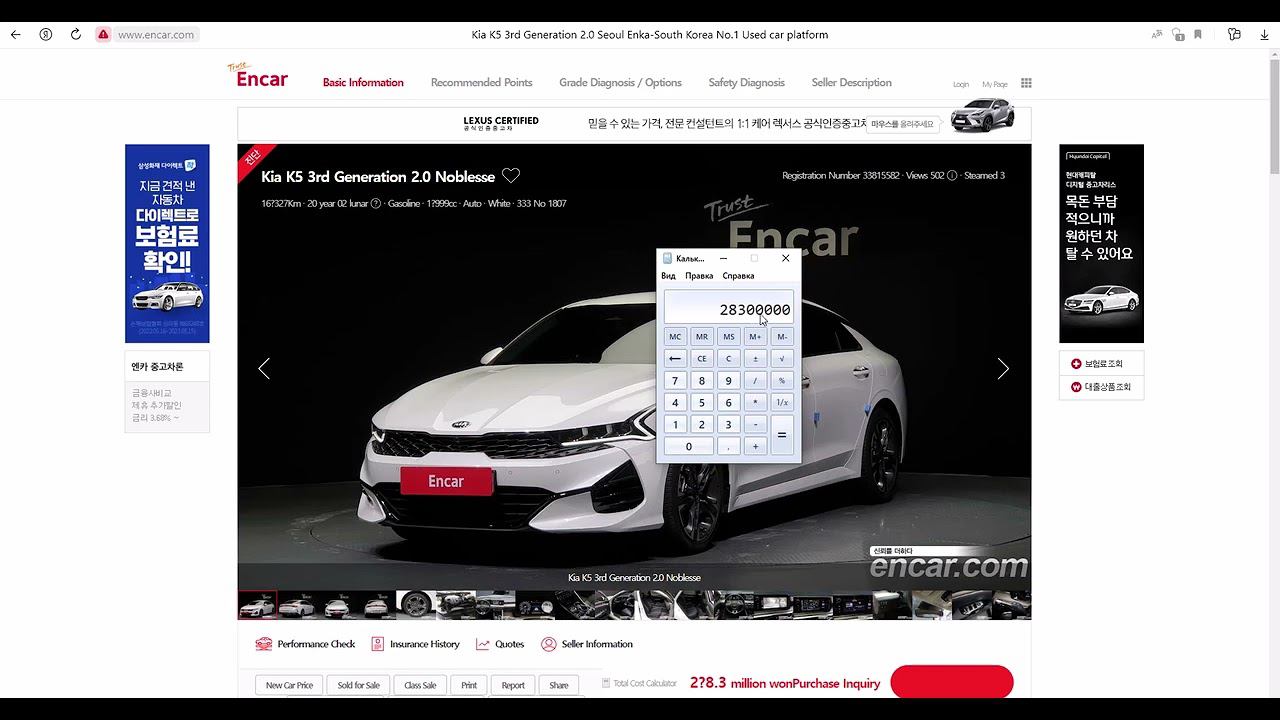Click the red button beside Purchase Inquiry
This screenshot has height=720, width=1280.
point(951,682)
